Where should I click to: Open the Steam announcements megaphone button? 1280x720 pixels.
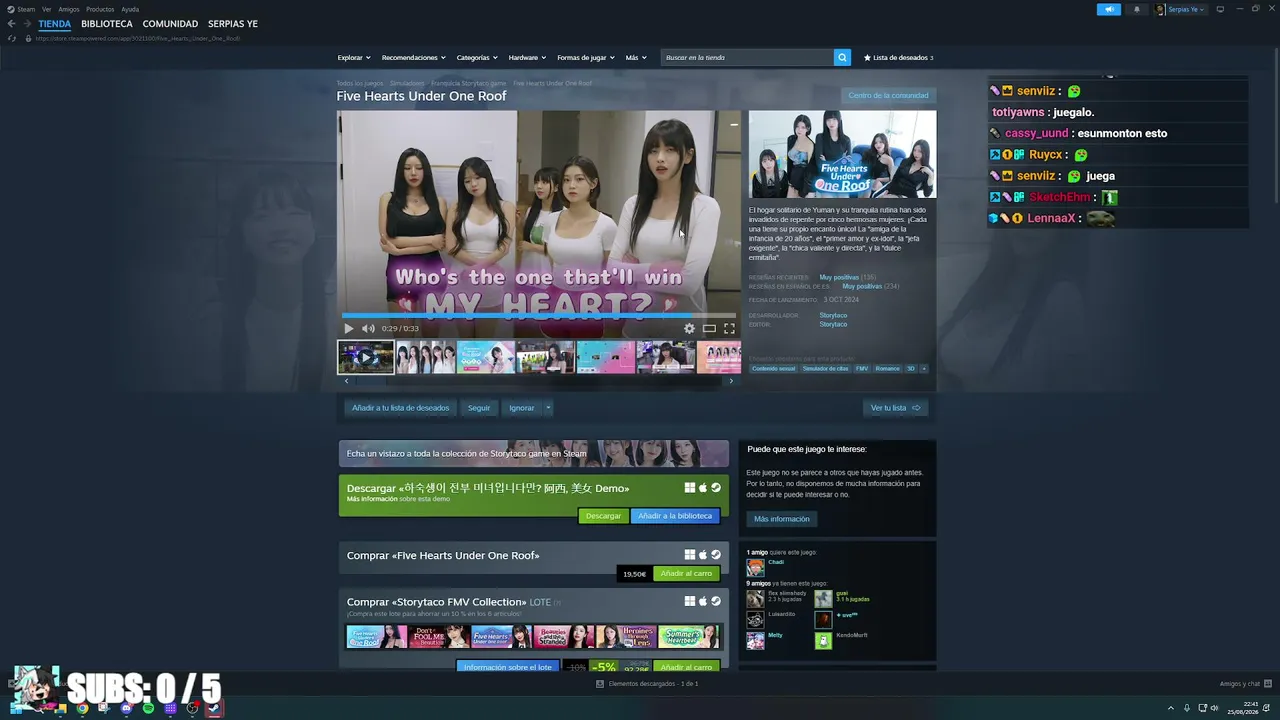pos(1109,9)
